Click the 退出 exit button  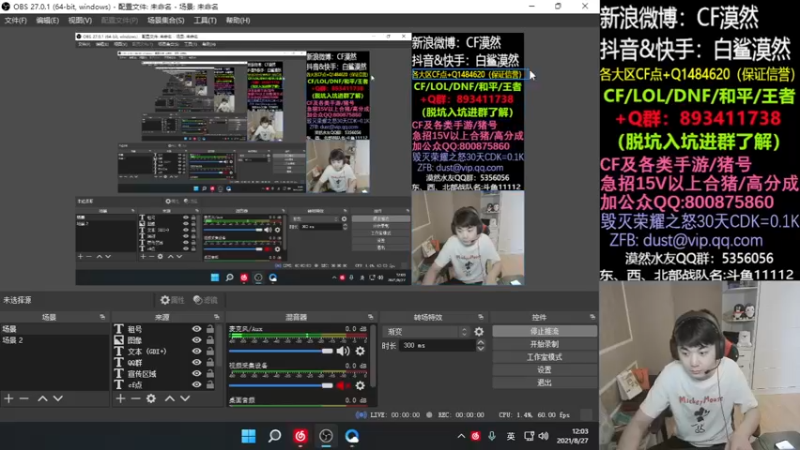(544, 383)
